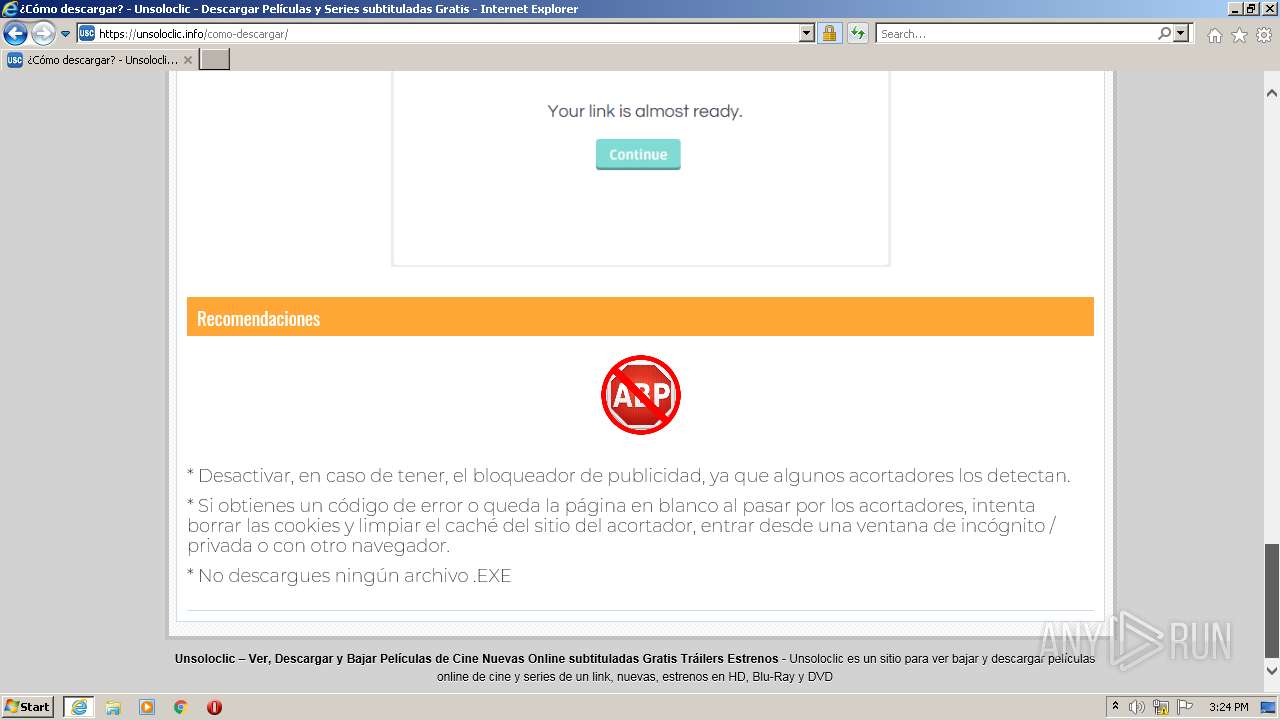Open Windows Explorer from taskbar
This screenshot has width=1280, height=720.
(113, 707)
